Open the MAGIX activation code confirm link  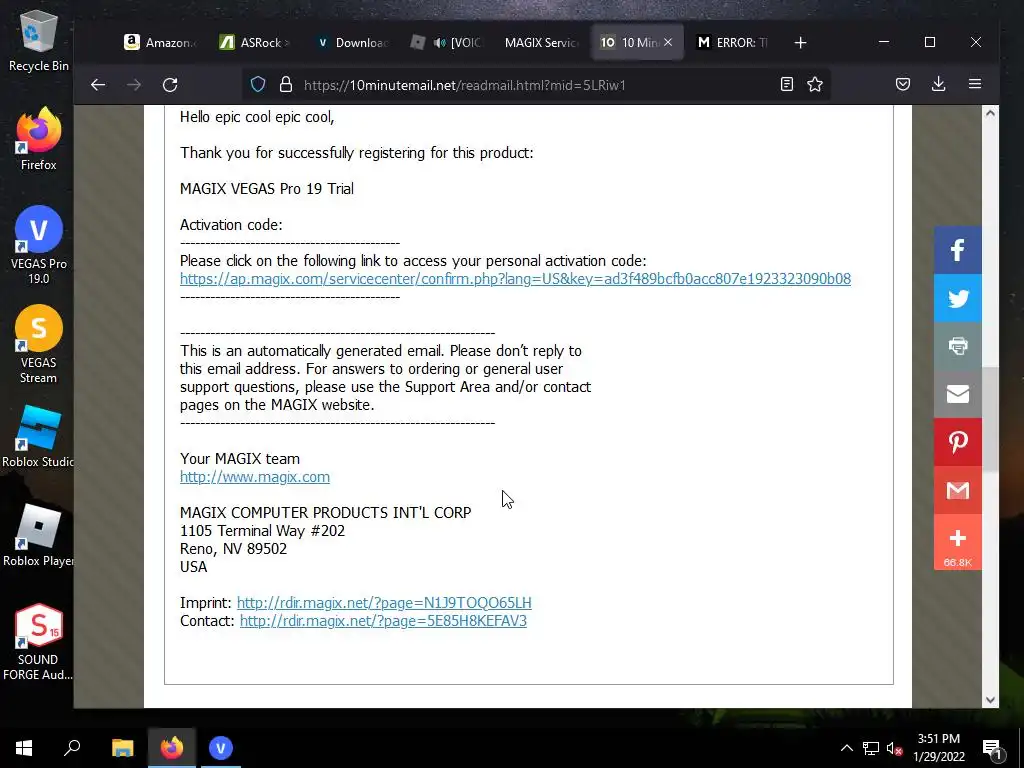(x=515, y=279)
